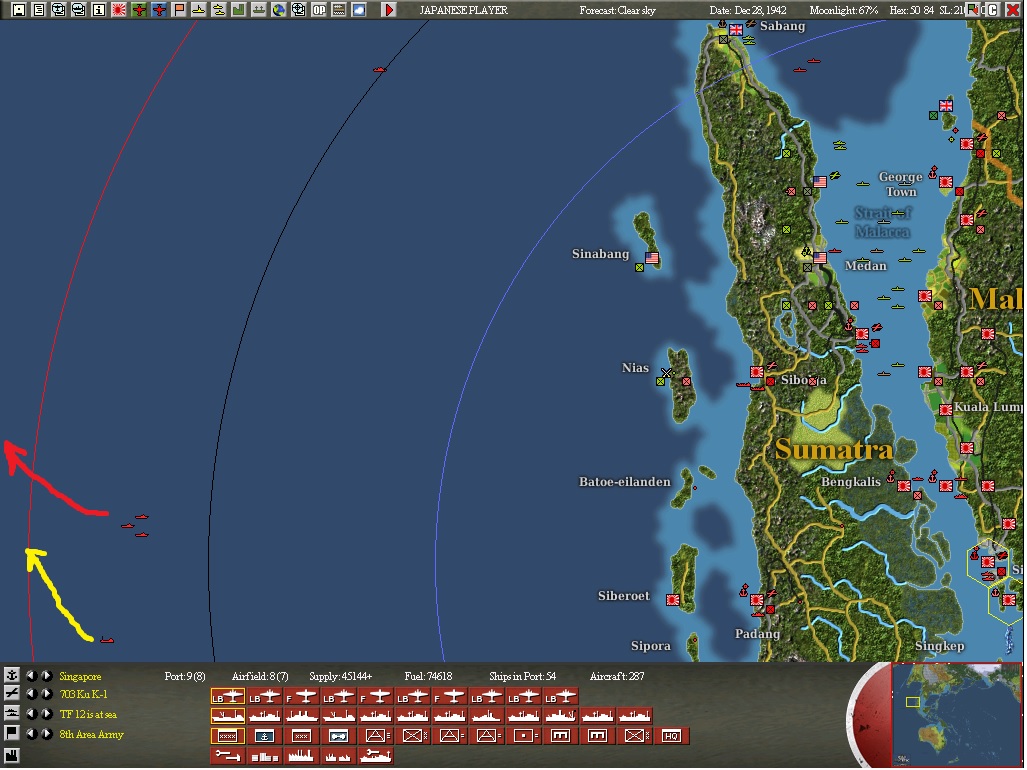Select the lone red ship near top of map
1027x770 pixels.
(379, 69)
